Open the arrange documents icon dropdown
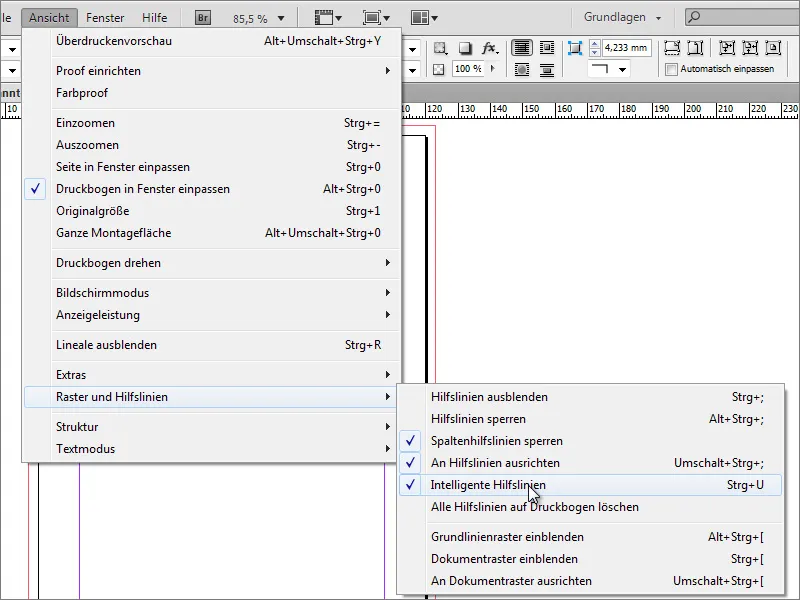This screenshot has height=600, width=800. [424, 18]
